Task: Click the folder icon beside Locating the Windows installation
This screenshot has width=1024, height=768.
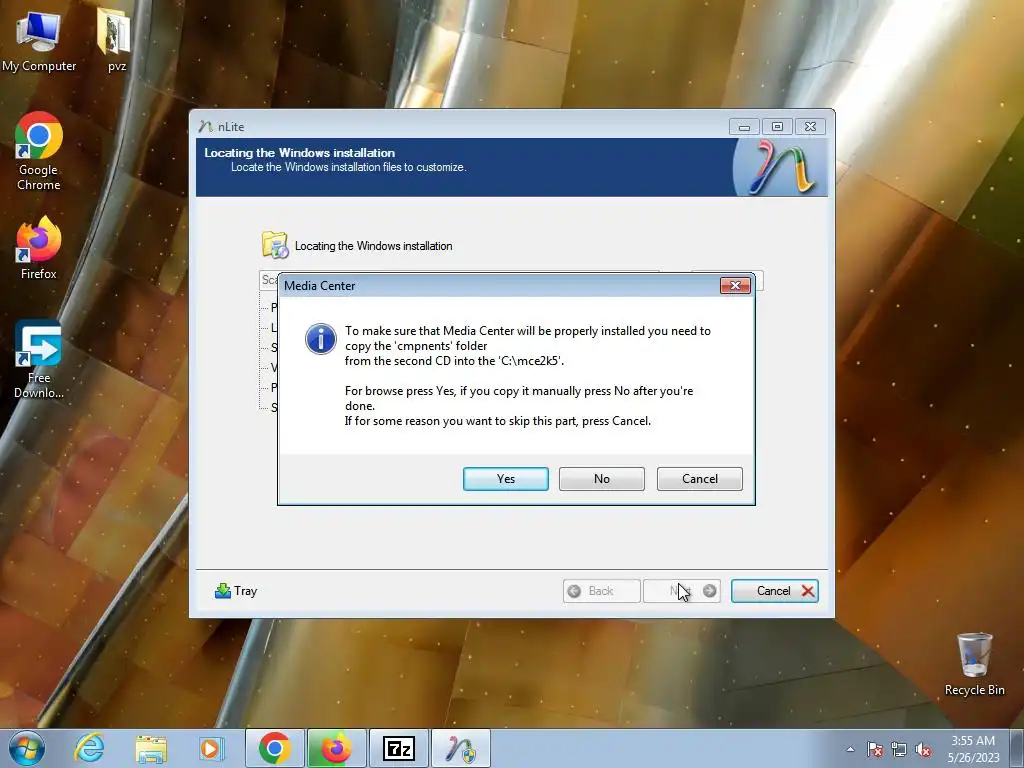Action: coord(275,245)
